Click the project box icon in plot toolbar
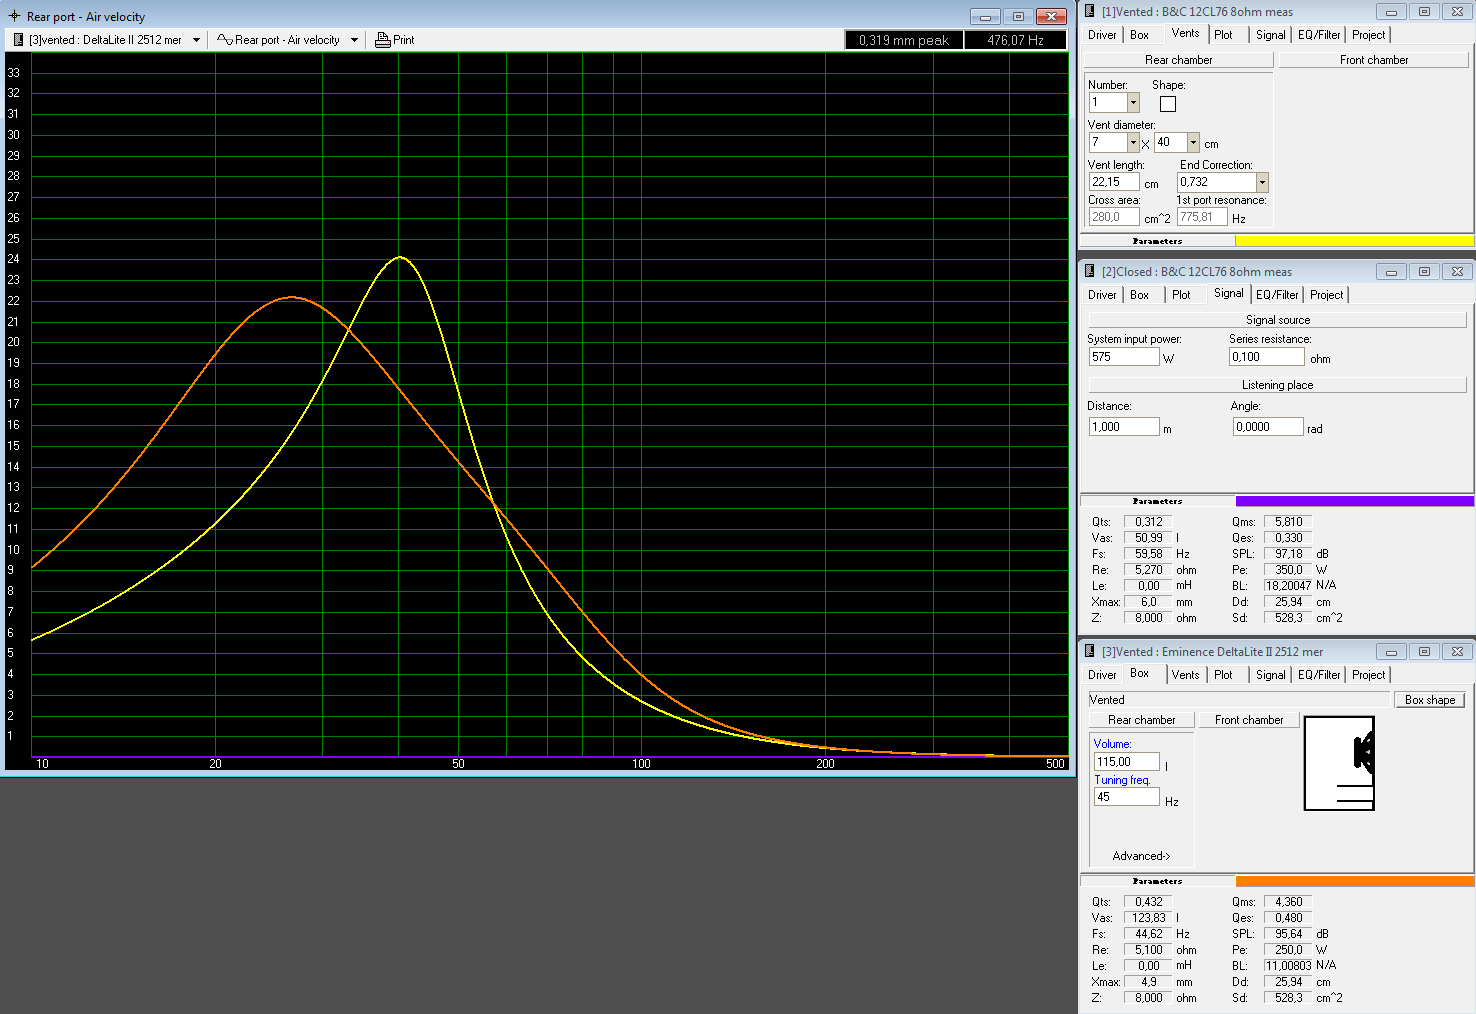Image resolution: width=1476 pixels, height=1014 pixels. 18,40
